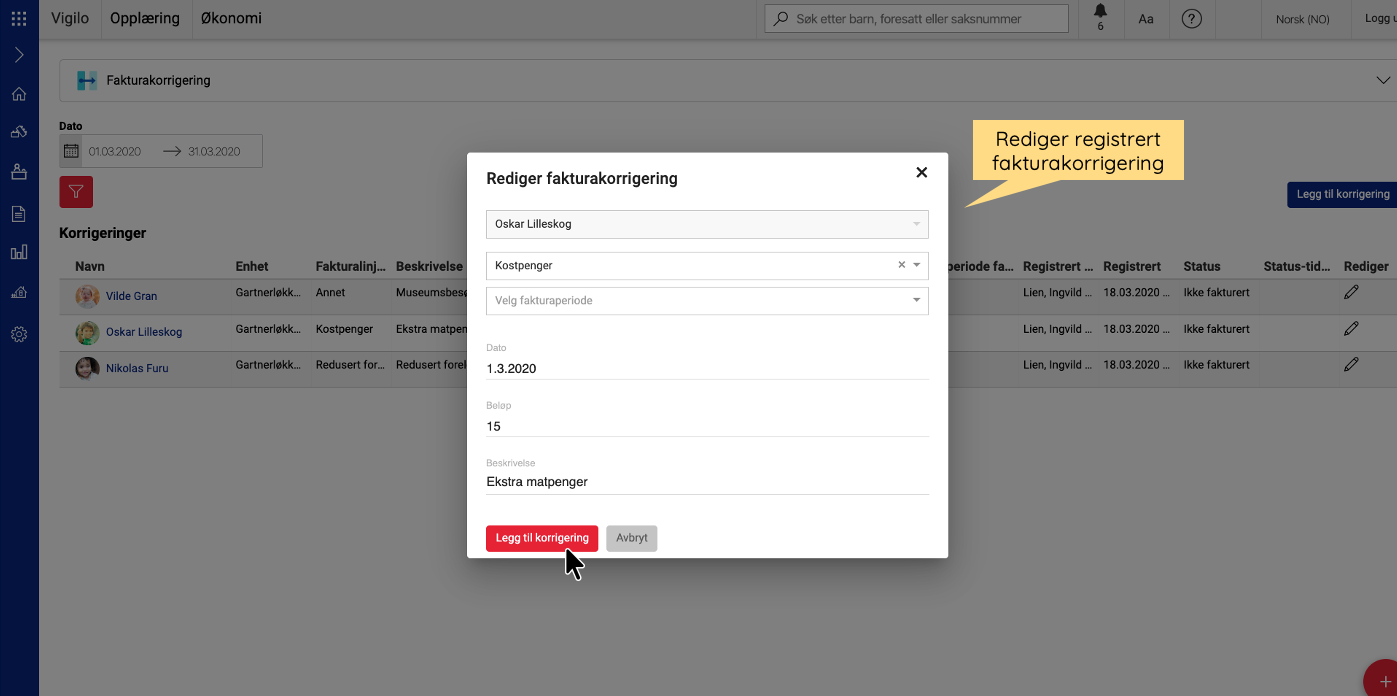1397x696 pixels.
Task: Click the Aa text size icon
Action: point(1146,19)
